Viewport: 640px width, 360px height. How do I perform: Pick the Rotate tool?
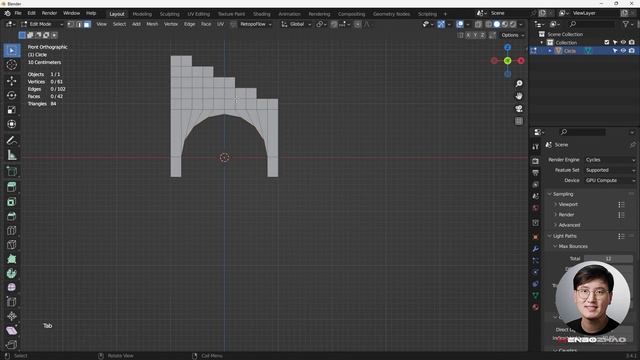11,95
